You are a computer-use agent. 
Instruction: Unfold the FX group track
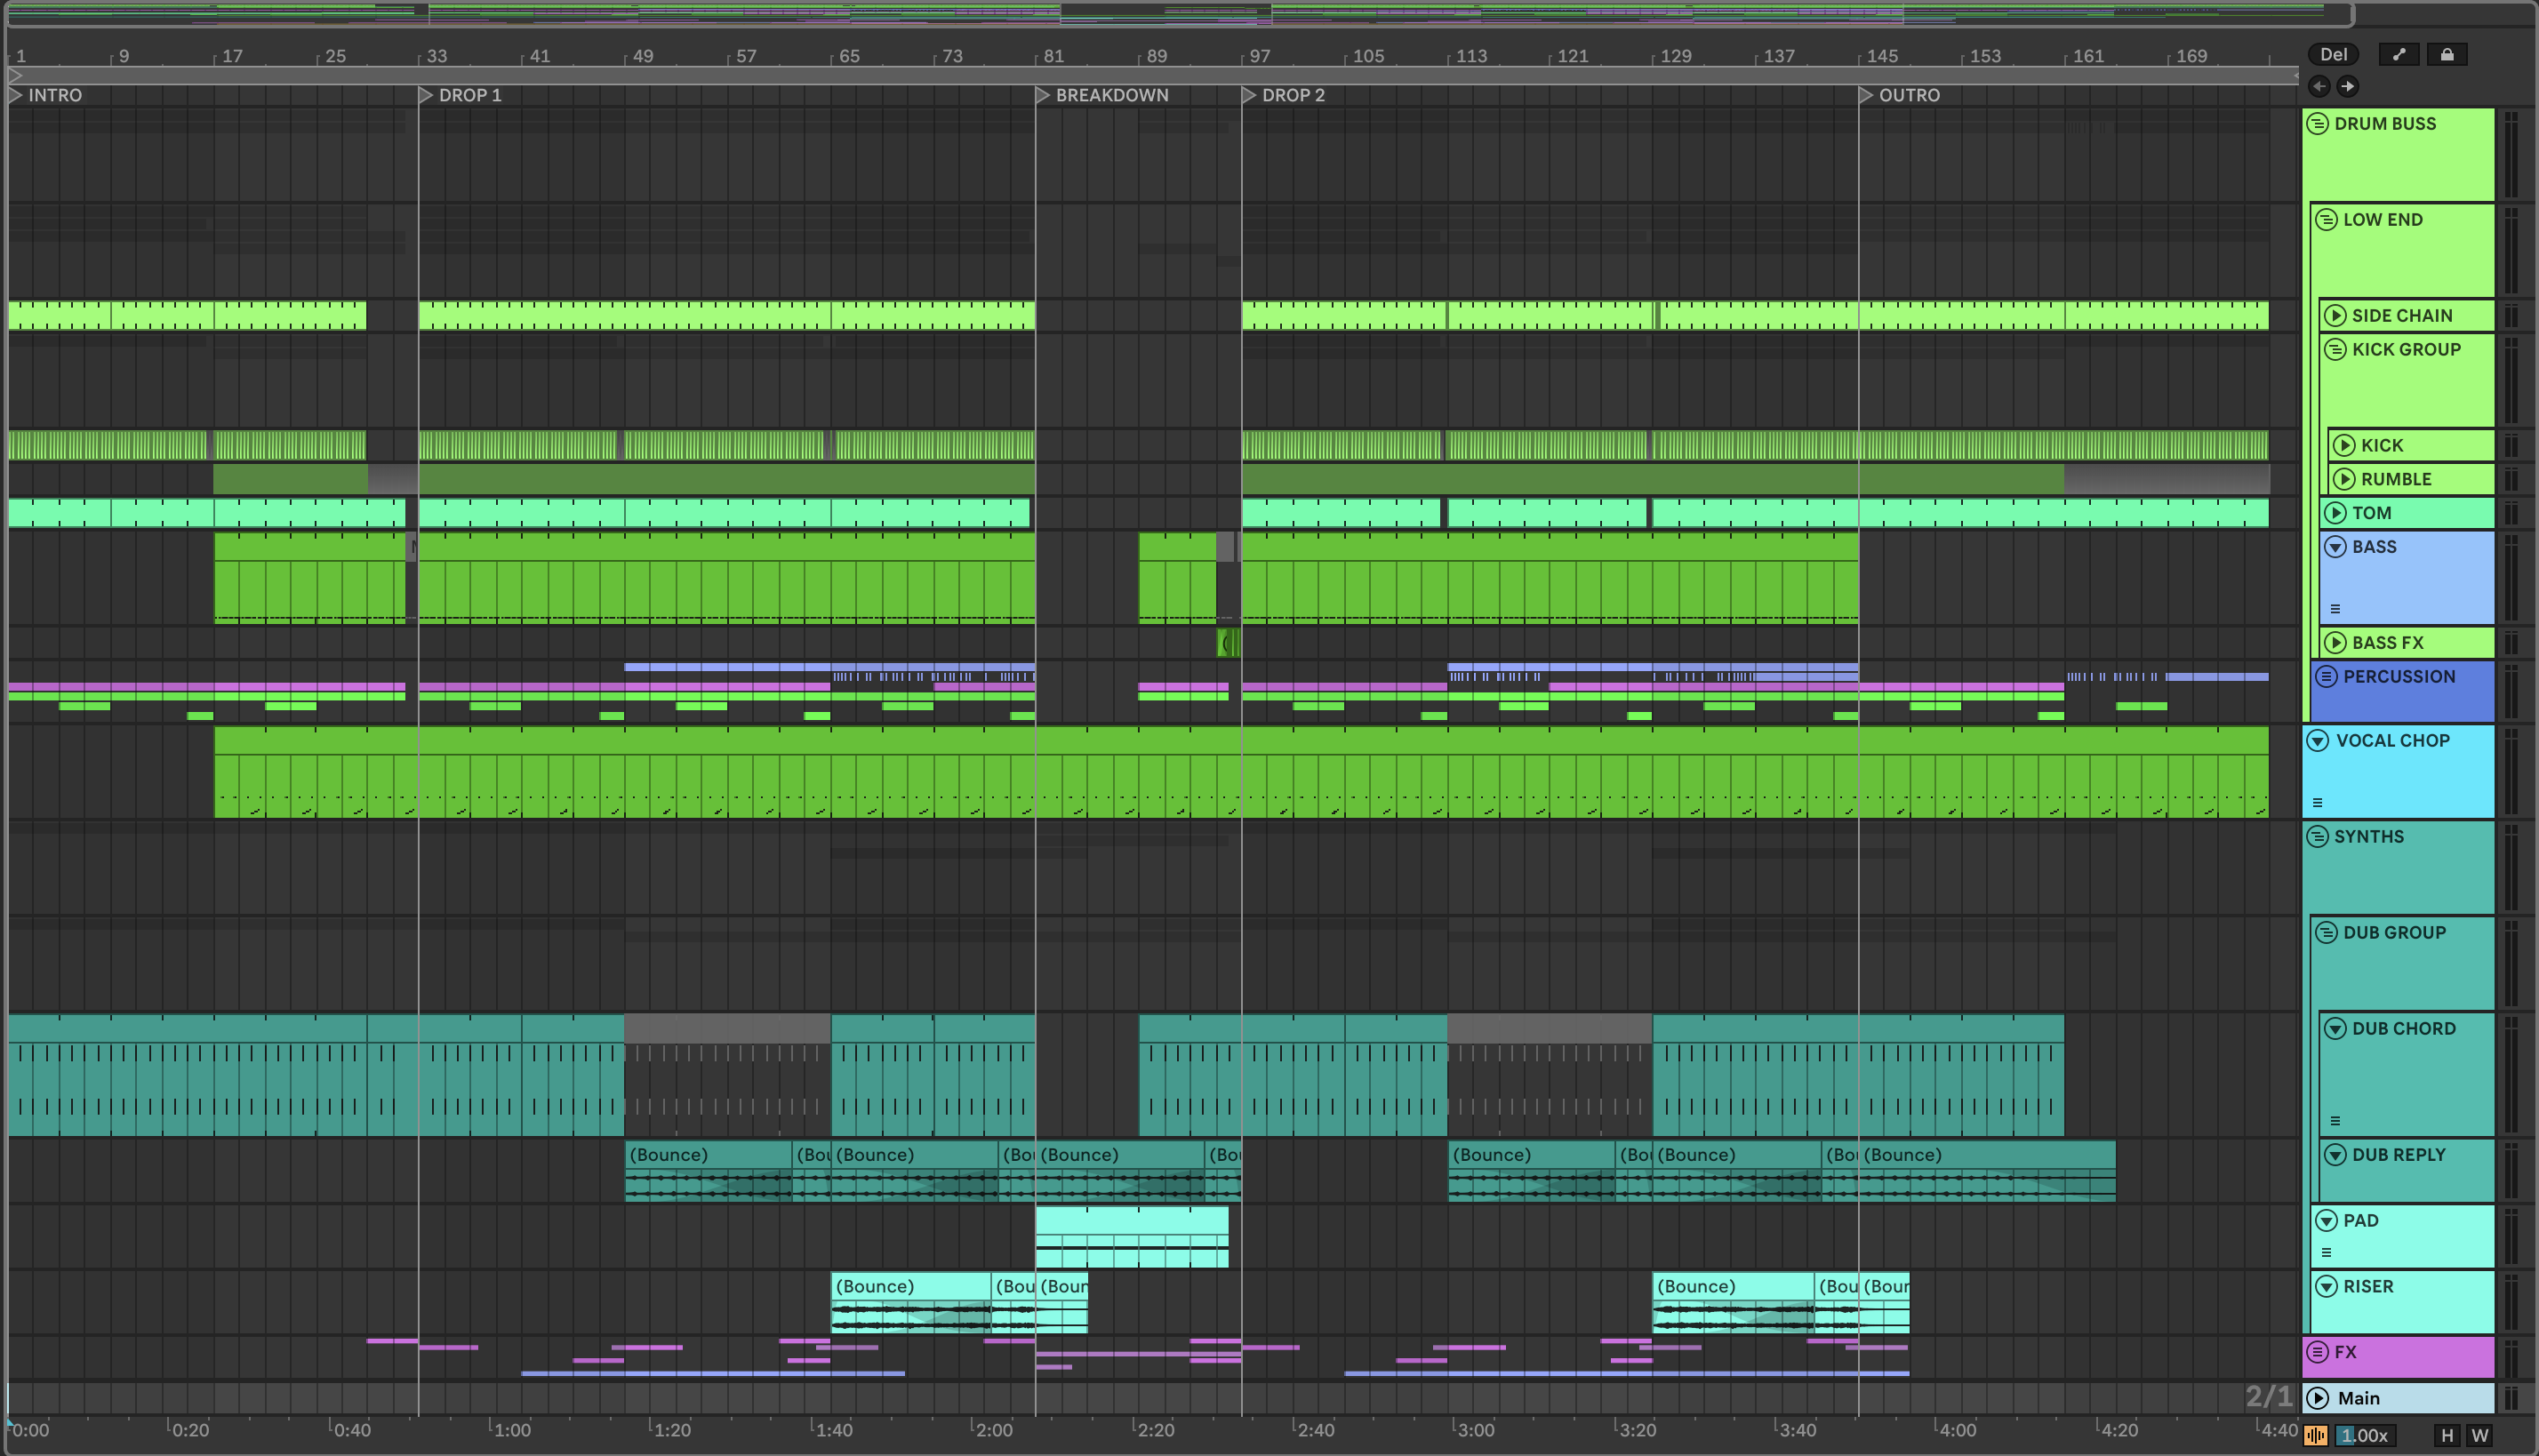click(x=2318, y=1352)
